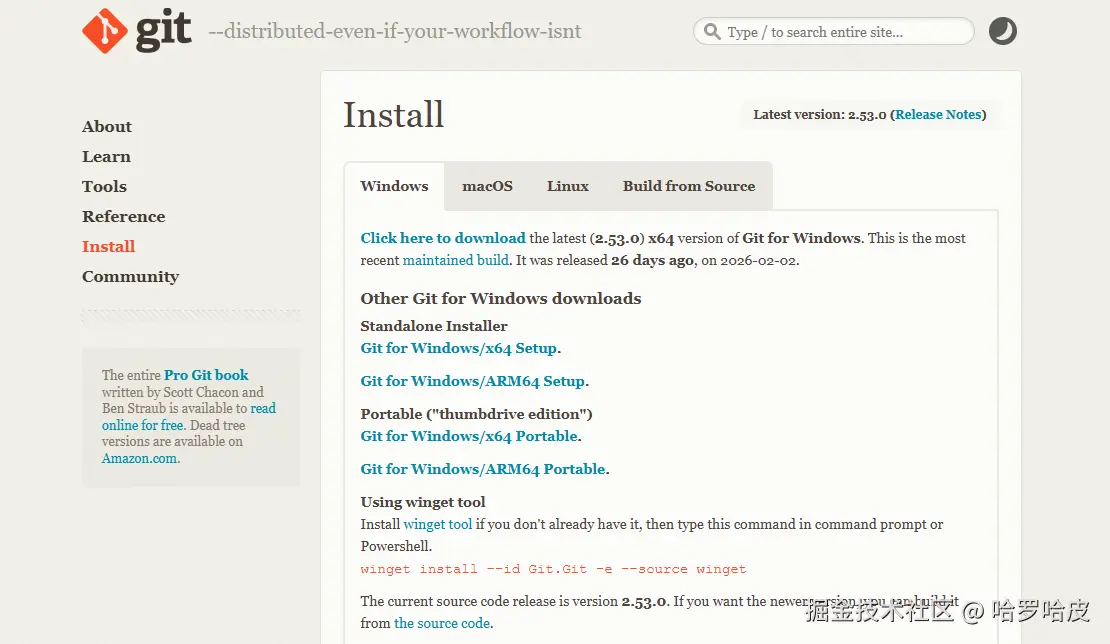Screen dimensions: 1110x644
Task: Click the Install page heading
Action: (x=394, y=115)
